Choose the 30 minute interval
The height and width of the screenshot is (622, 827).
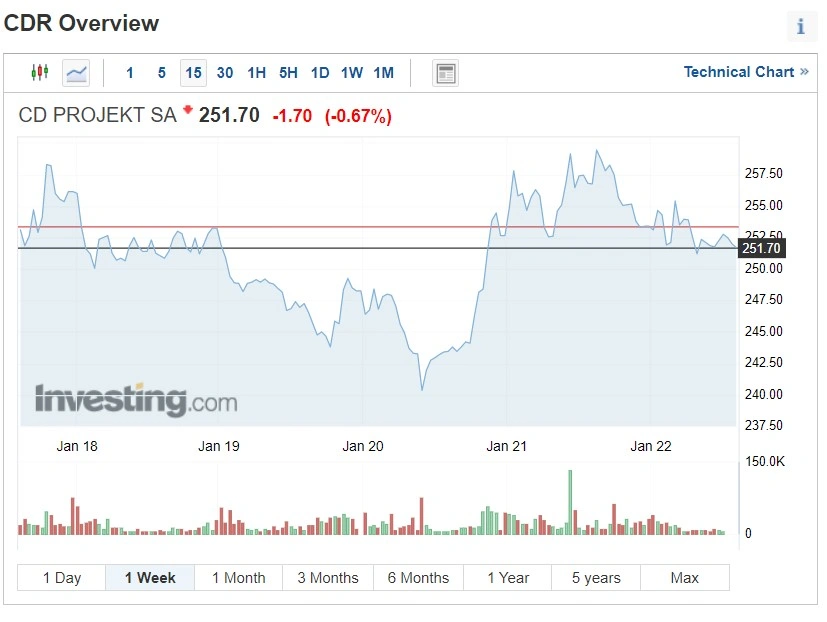pyautogui.click(x=225, y=73)
